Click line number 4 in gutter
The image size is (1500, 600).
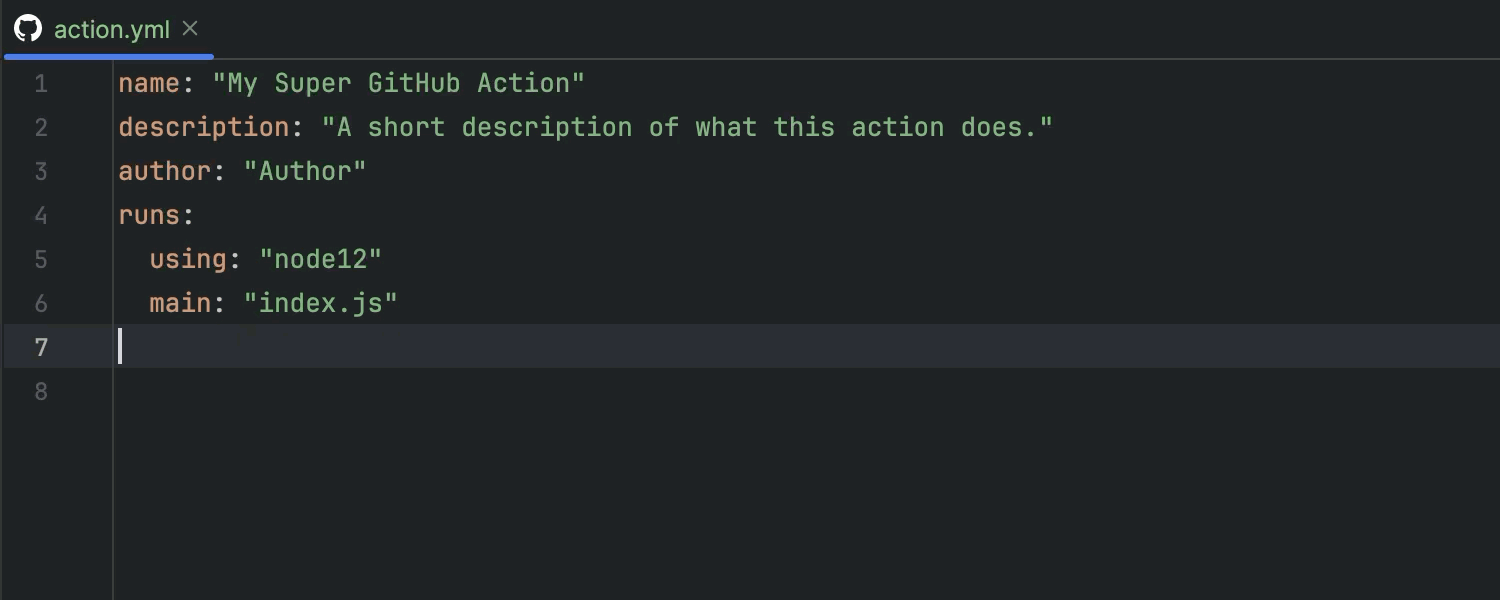(41, 216)
